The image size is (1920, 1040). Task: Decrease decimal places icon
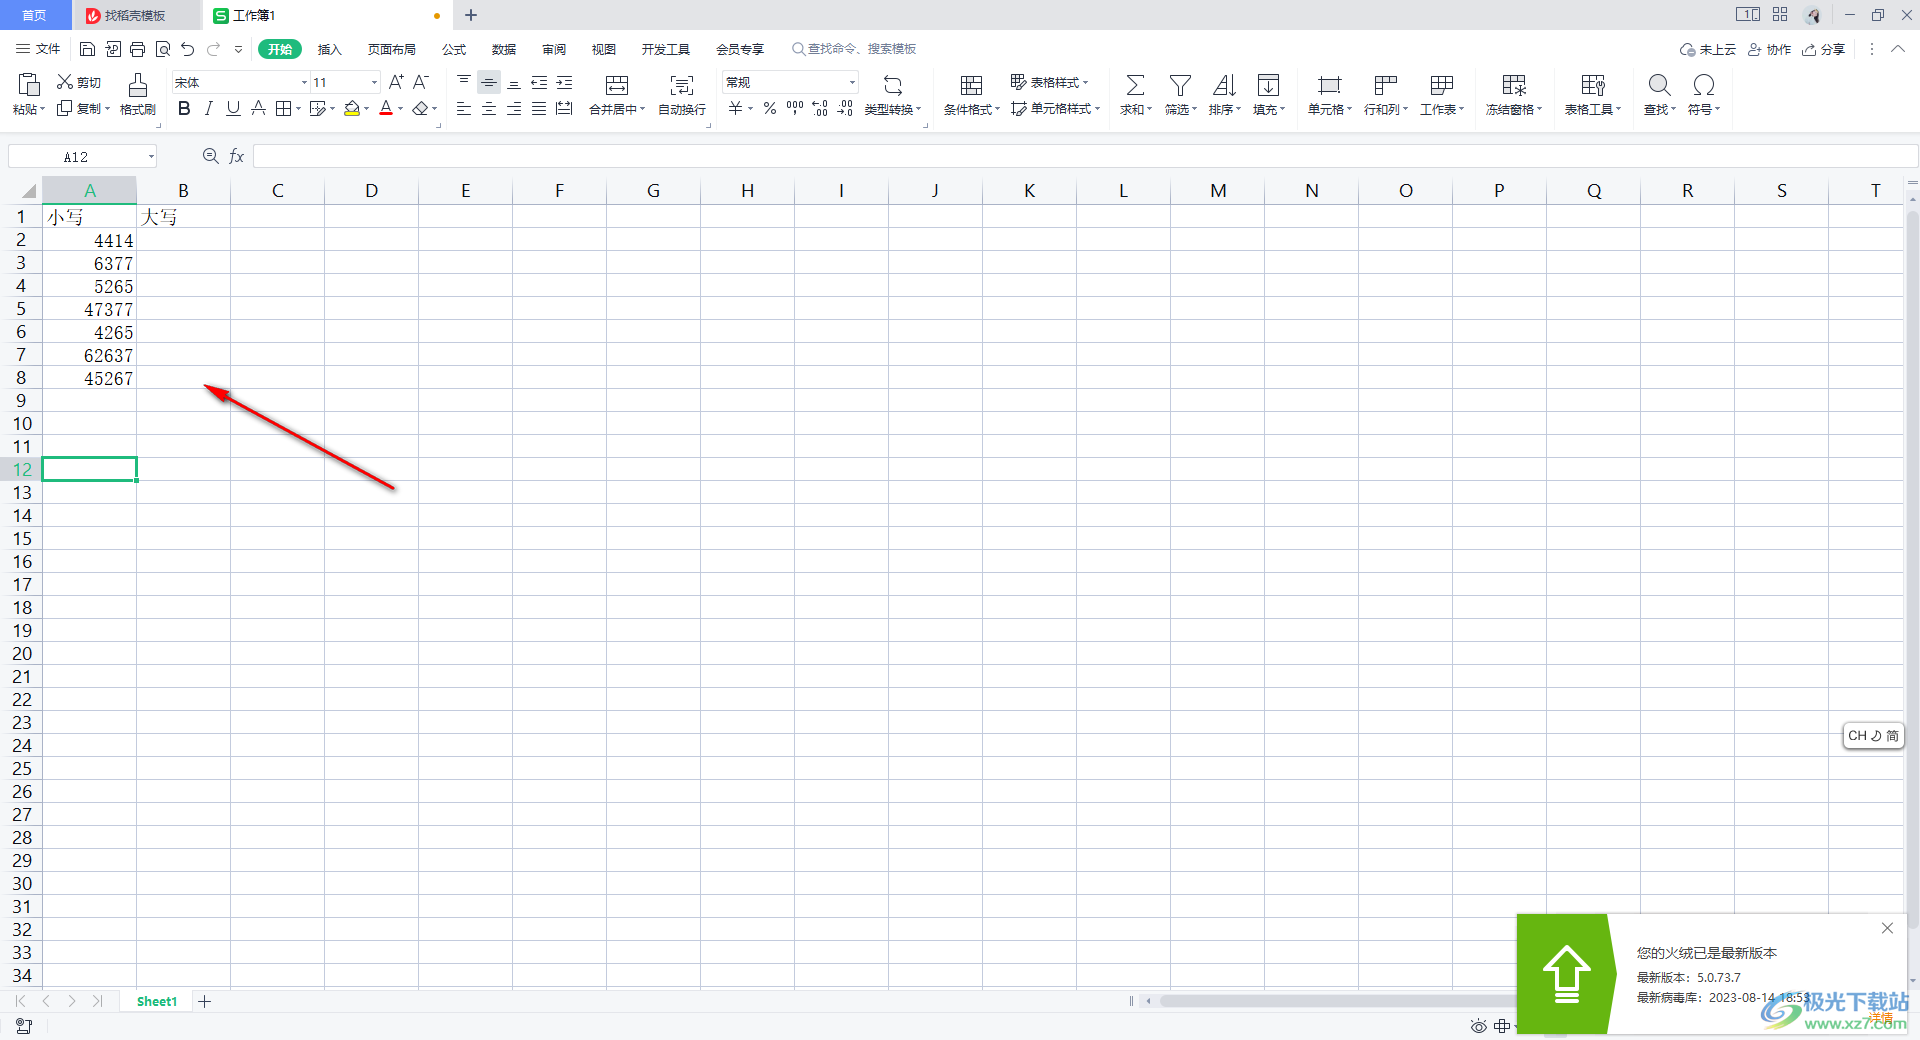[845, 108]
